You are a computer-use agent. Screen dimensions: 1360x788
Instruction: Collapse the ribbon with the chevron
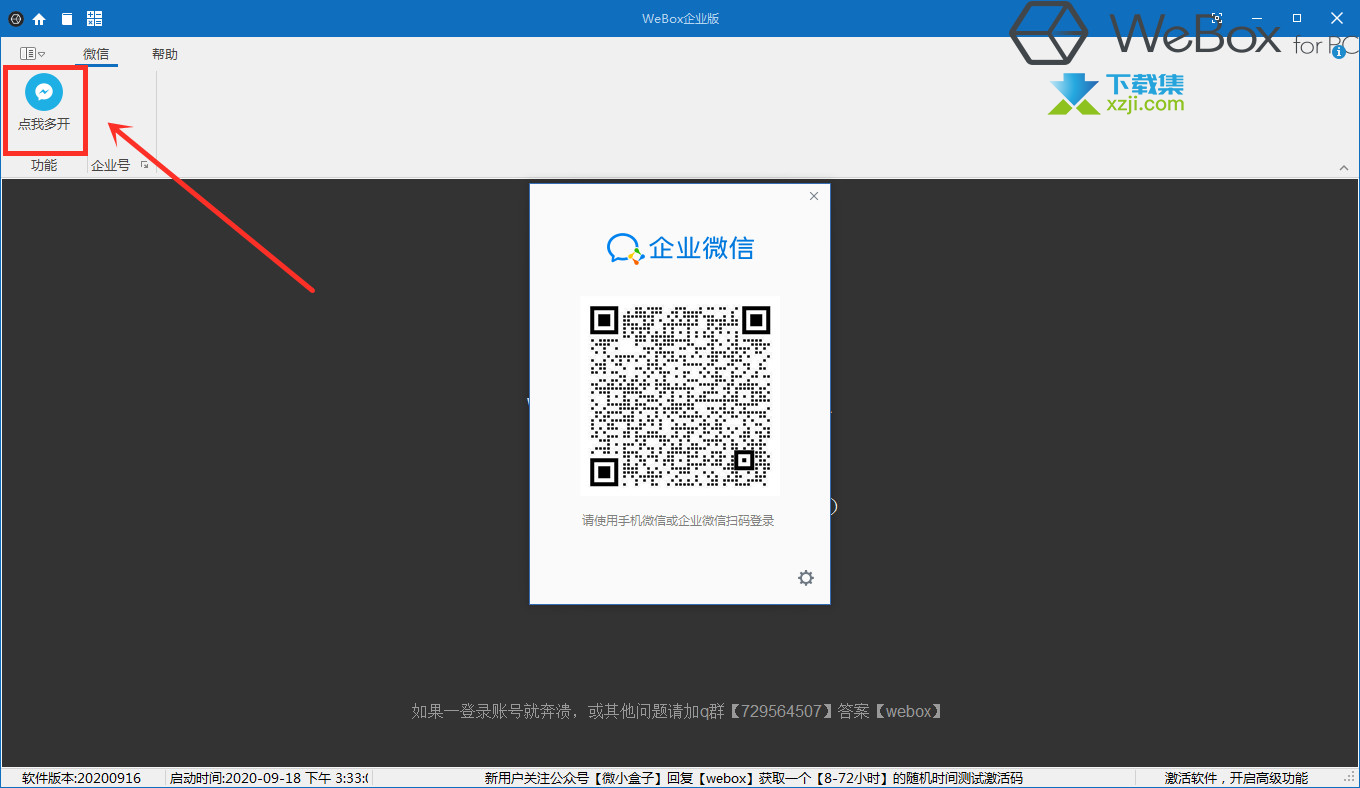1343,166
